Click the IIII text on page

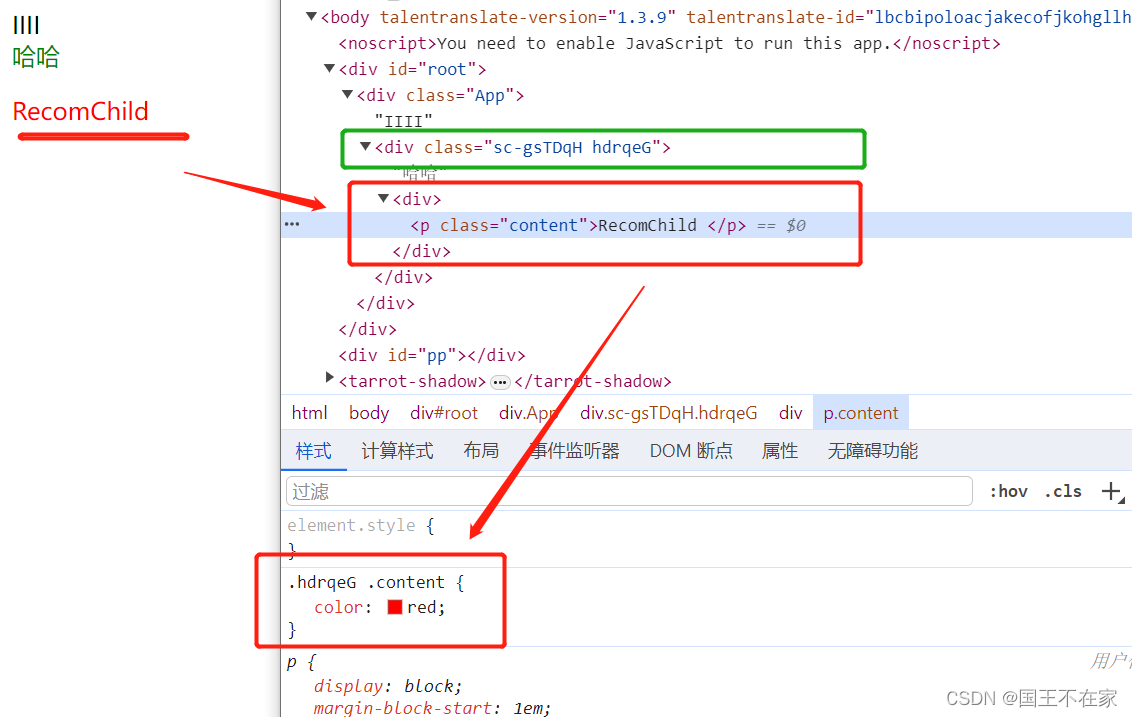pos(26,25)
